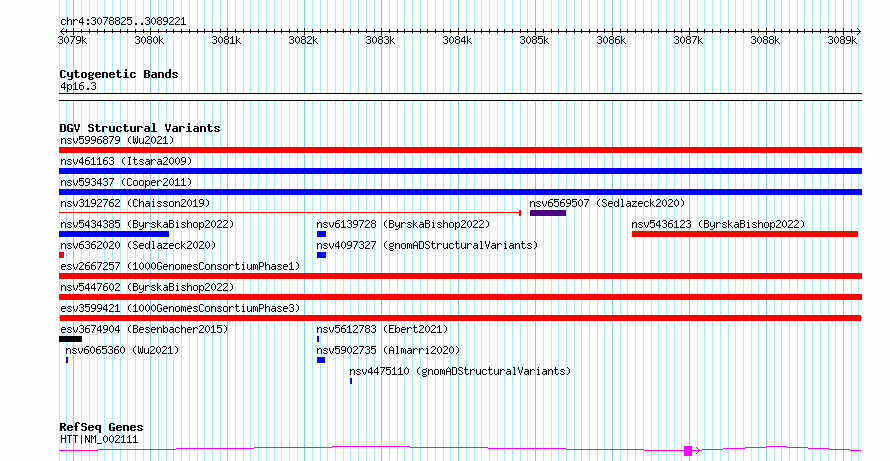
Task: Select the 3087k ruler position label
Action: pyautogui.click(x=689, y=40)
